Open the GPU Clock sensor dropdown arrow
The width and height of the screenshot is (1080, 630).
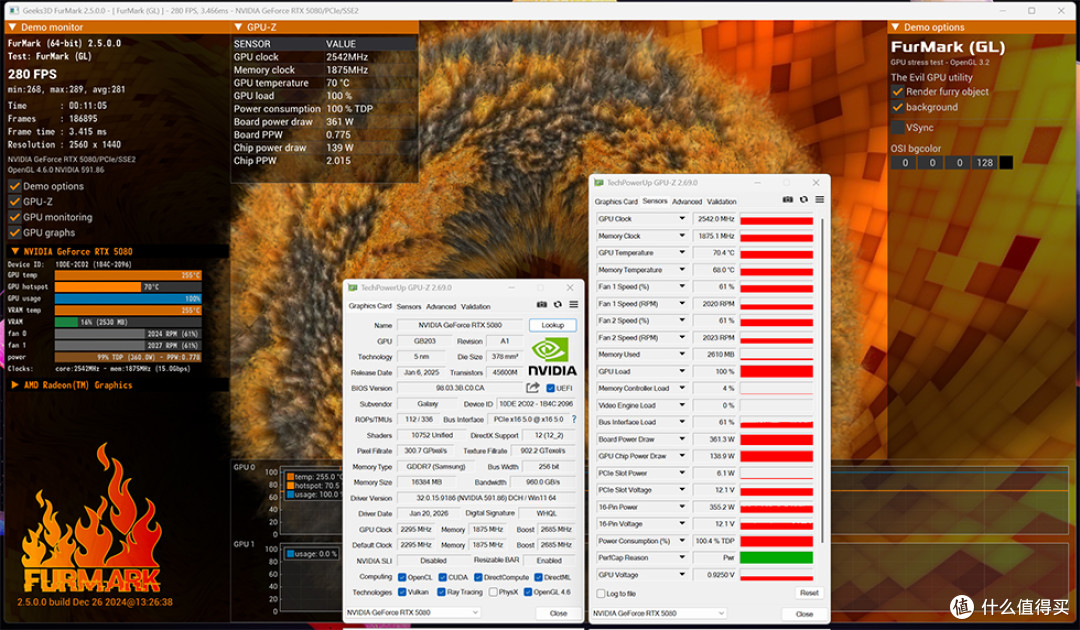(x=682, y=218)
